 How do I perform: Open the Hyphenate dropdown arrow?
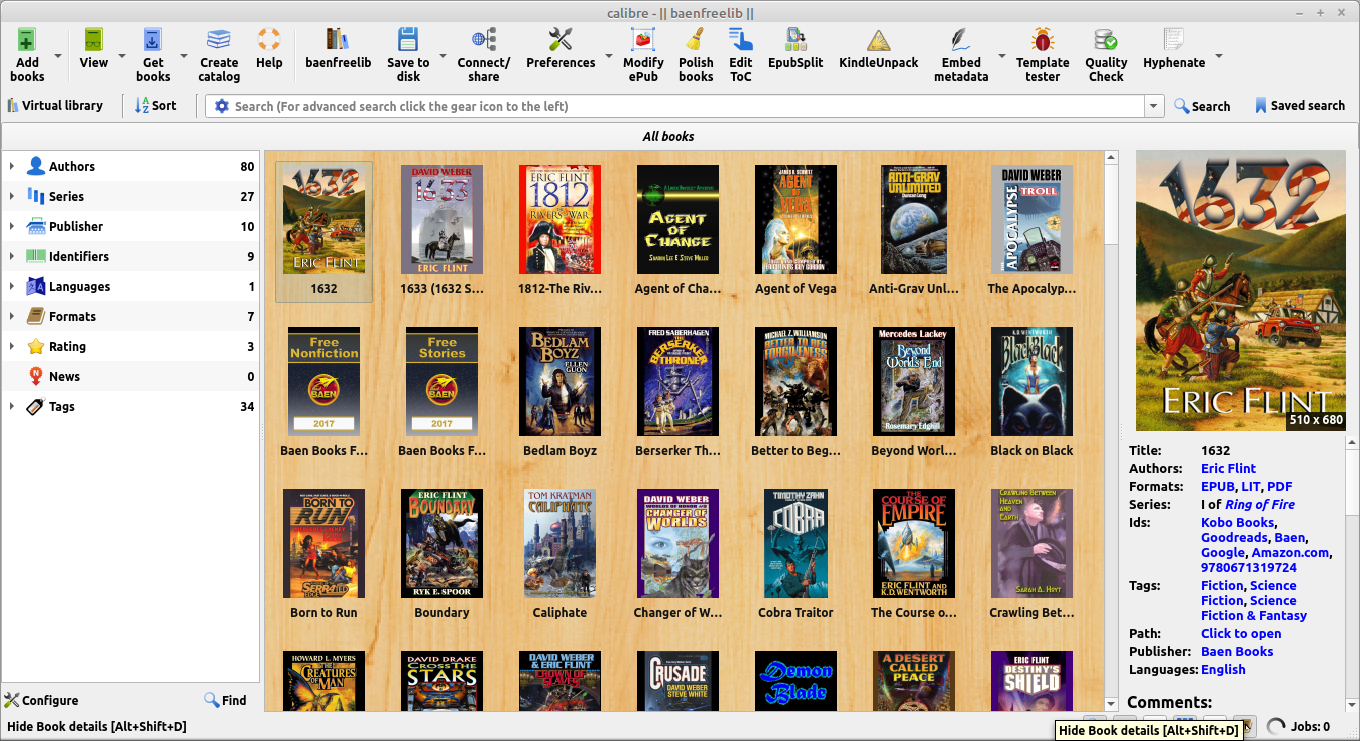point(1218,56)
